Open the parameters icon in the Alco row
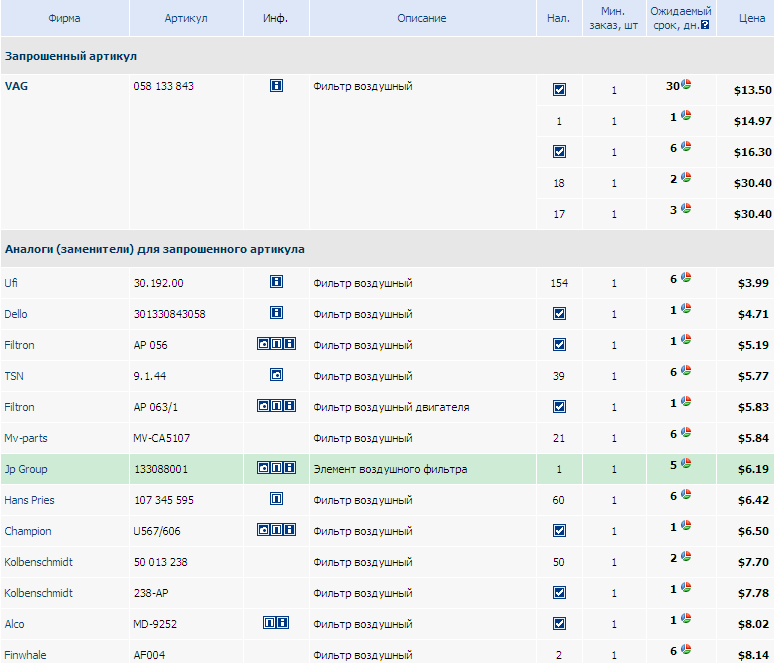This screenshot has height=663, width=774. [270, 623]
